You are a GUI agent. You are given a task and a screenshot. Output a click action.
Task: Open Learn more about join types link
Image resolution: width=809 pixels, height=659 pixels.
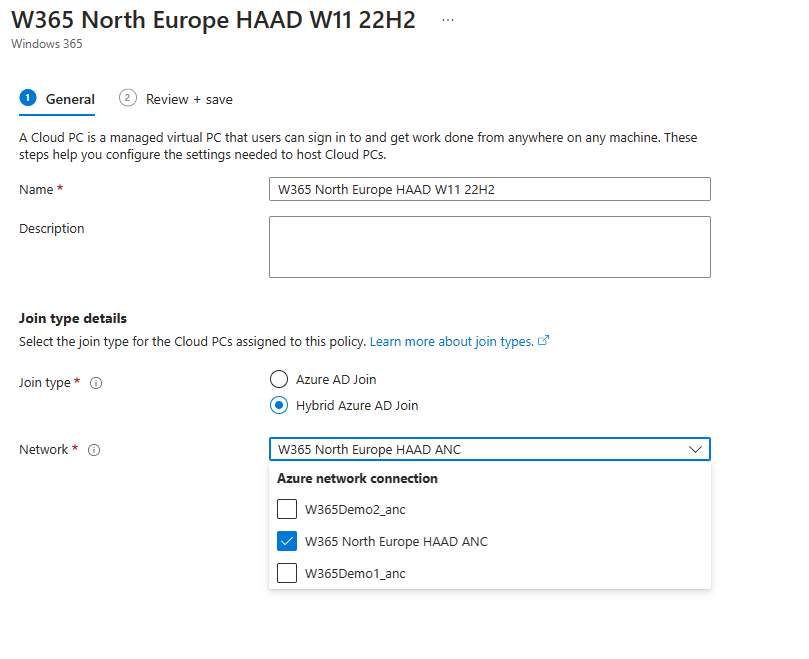pyautogui.click(x=451, y=342)
